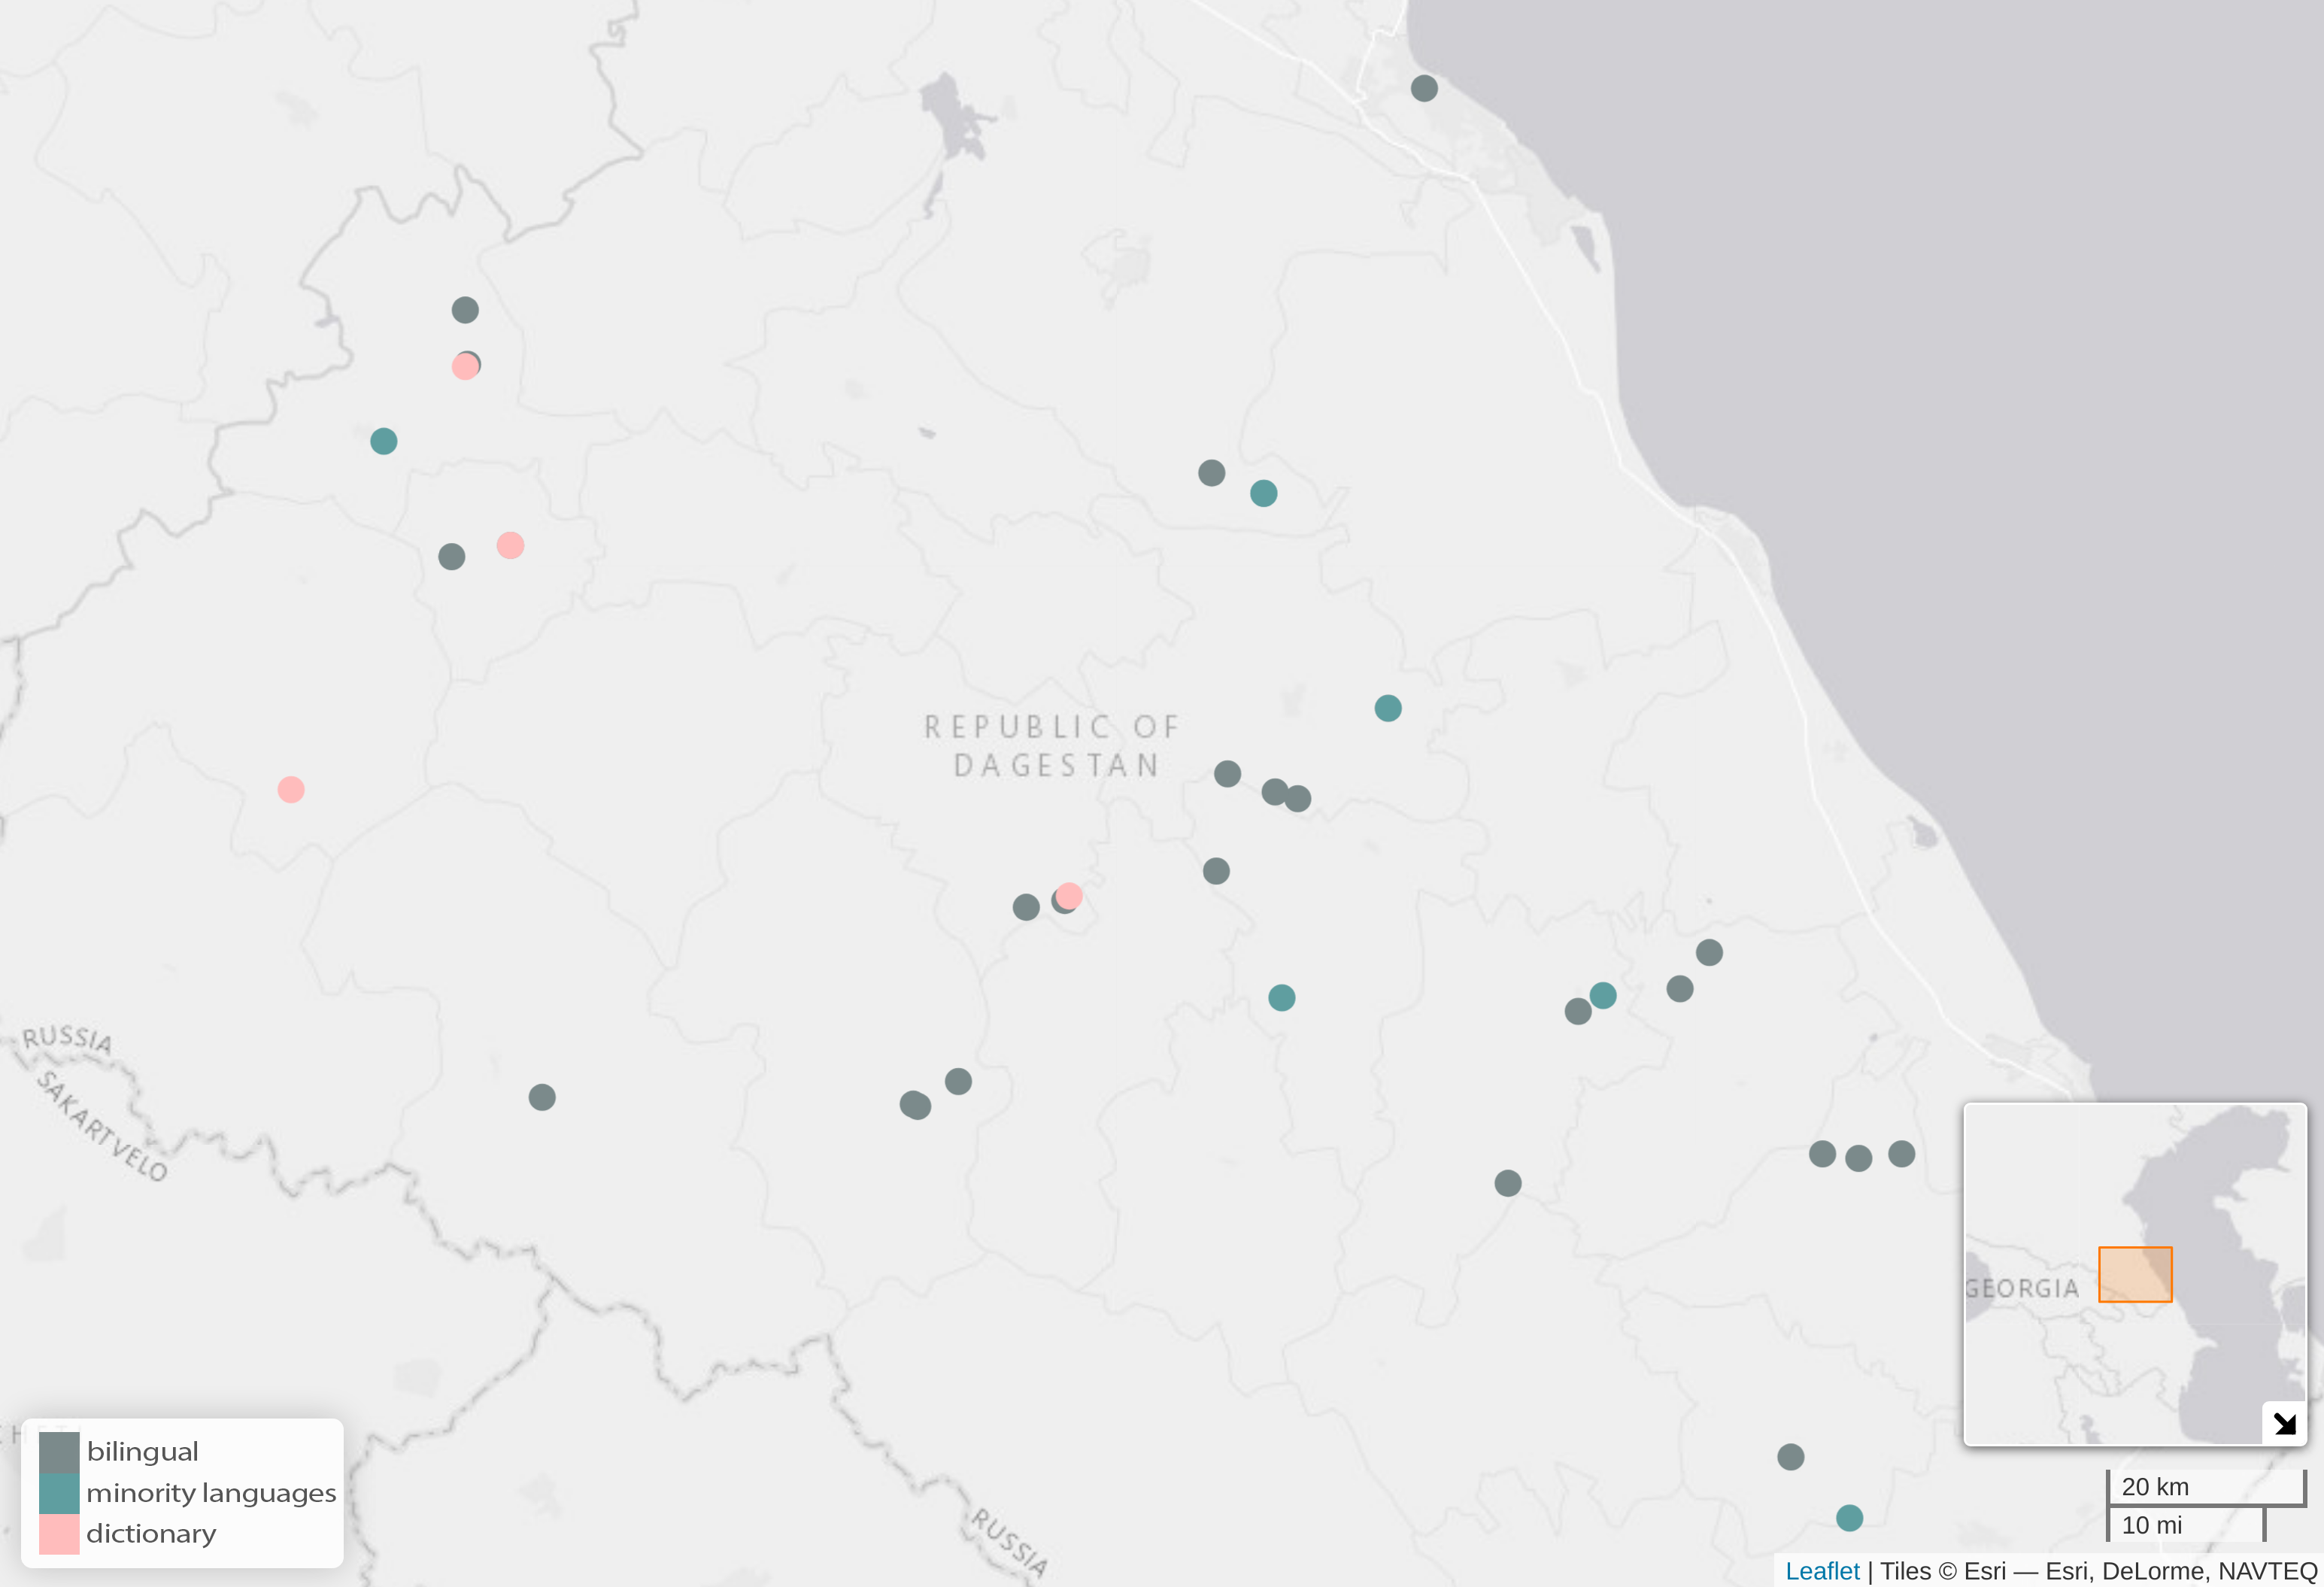
Task: Click the bilingual legend label
Action: (142, 1452)
